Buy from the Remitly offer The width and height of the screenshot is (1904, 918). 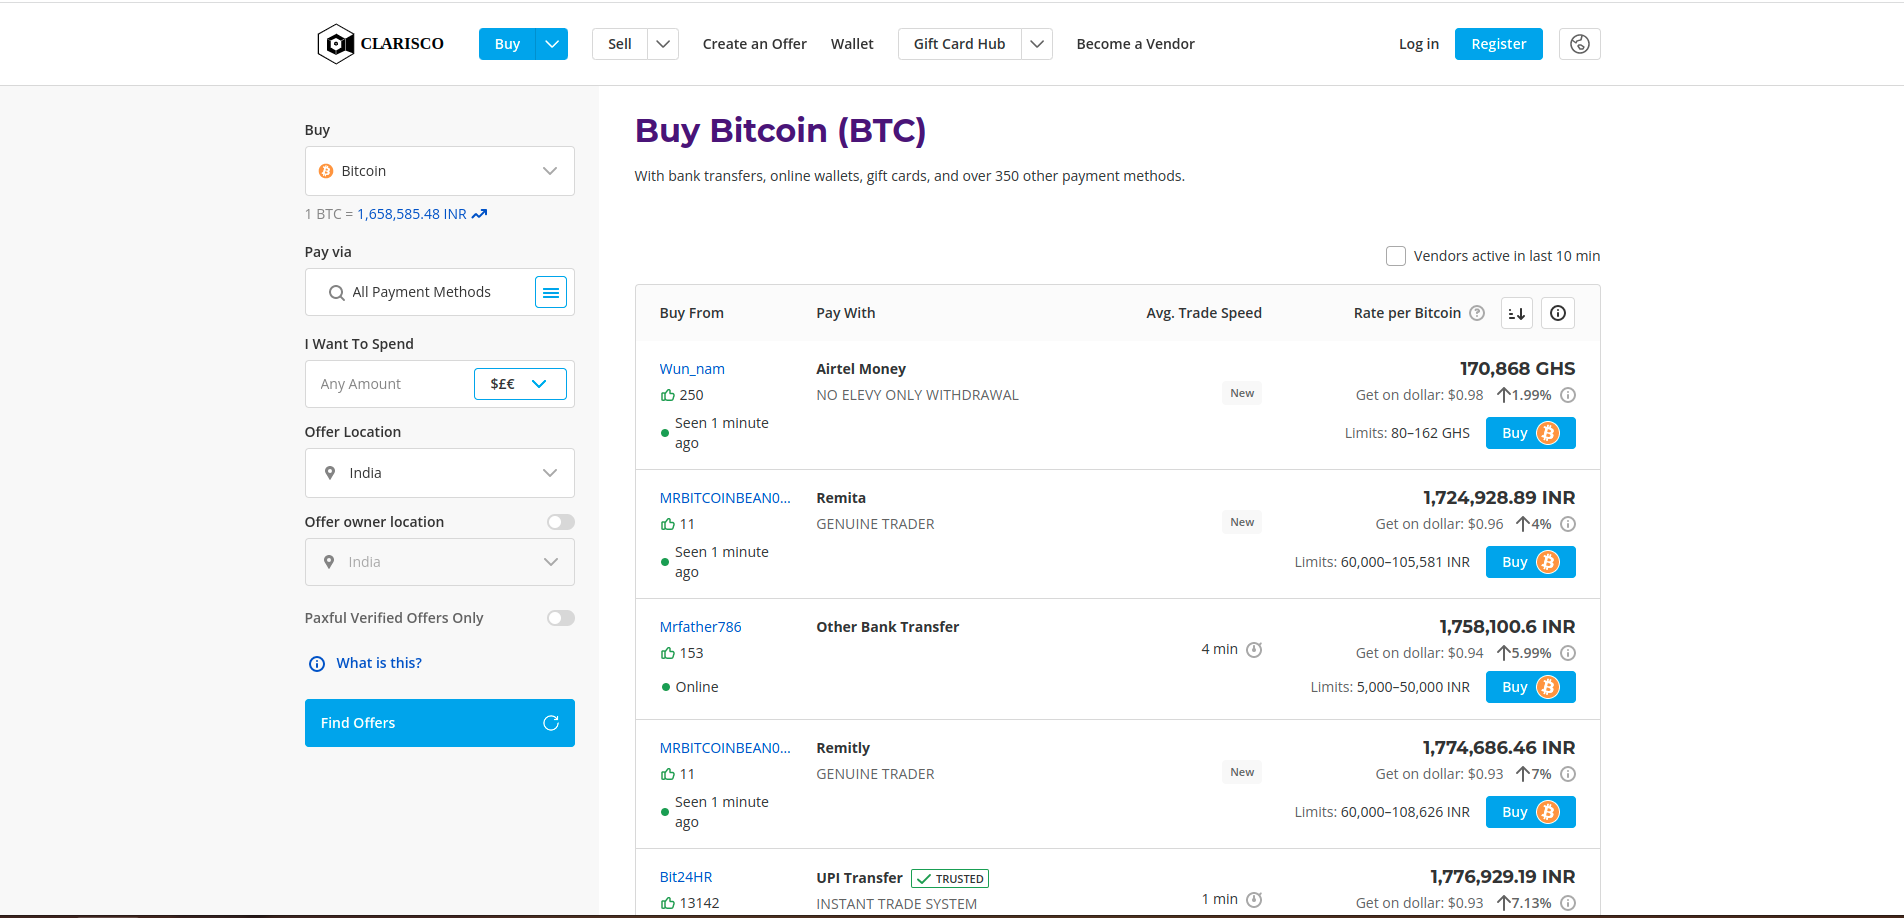pos(1531,812)
